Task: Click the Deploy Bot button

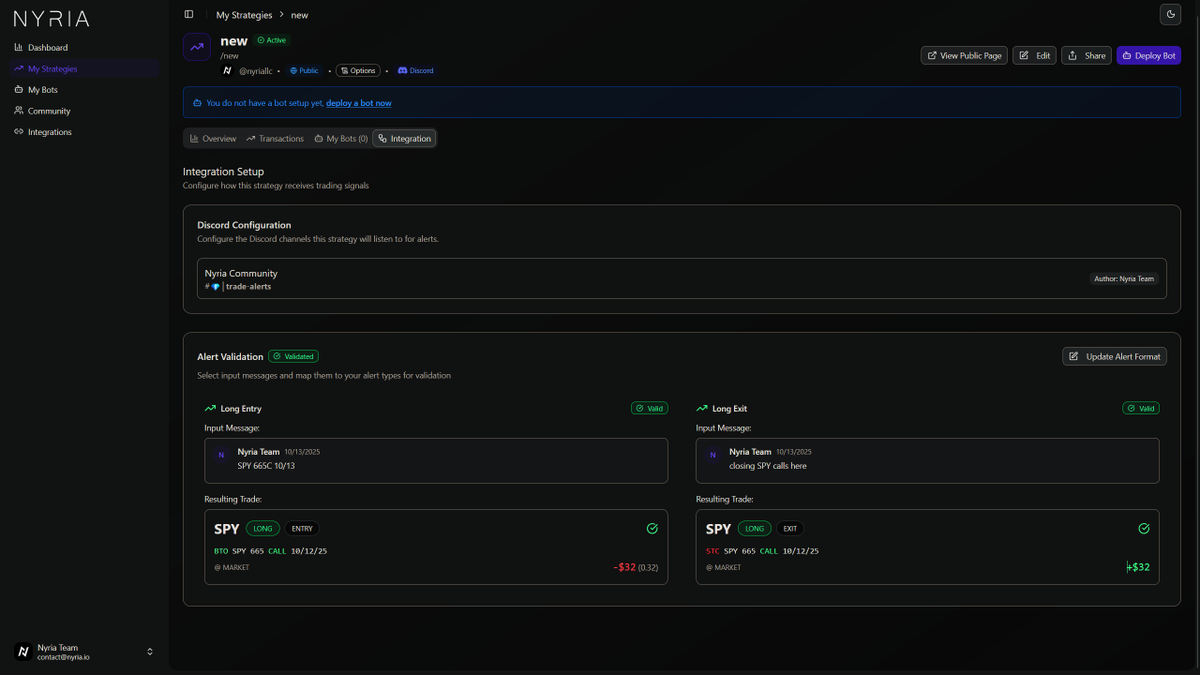Action: point(1149,56)
